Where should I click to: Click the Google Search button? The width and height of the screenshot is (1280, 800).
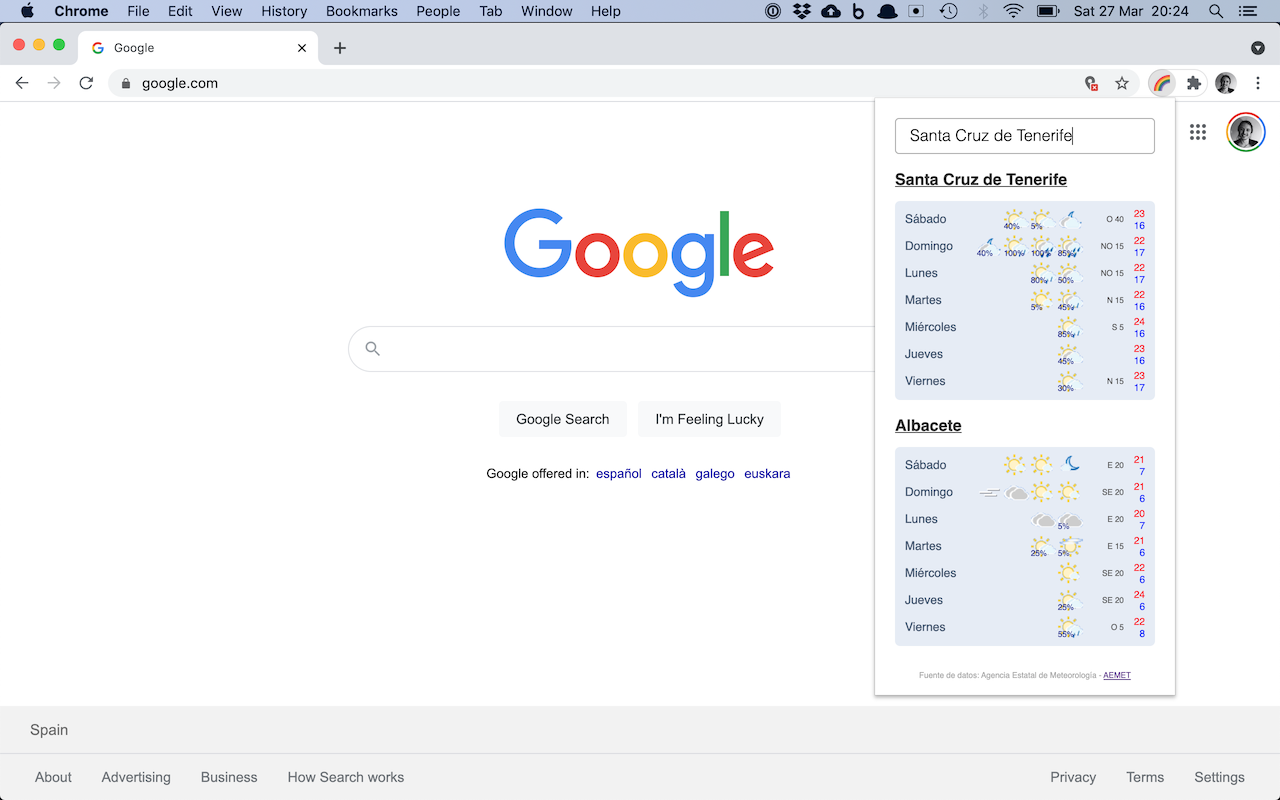point(563,419)
